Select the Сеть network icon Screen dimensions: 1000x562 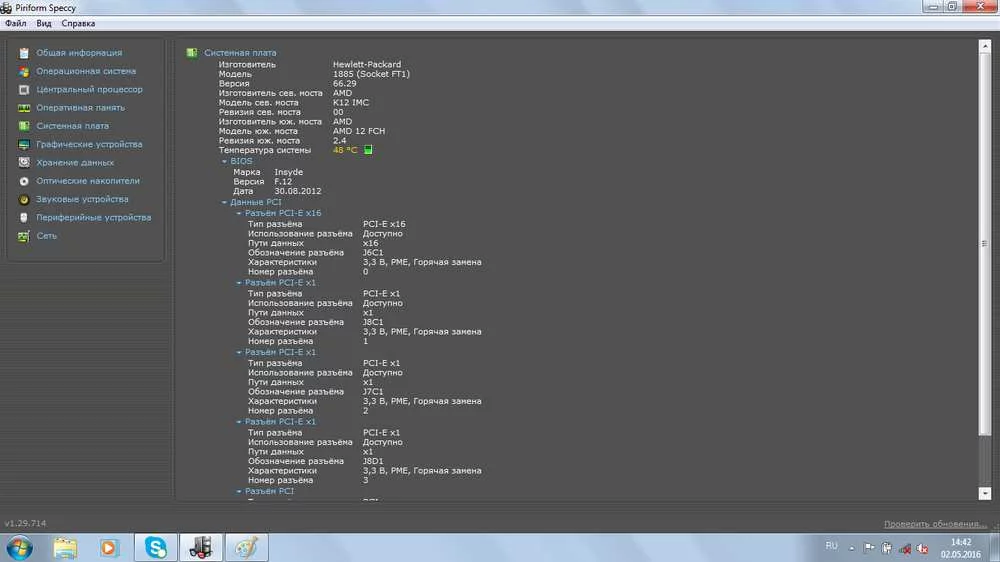pos(24,236)
